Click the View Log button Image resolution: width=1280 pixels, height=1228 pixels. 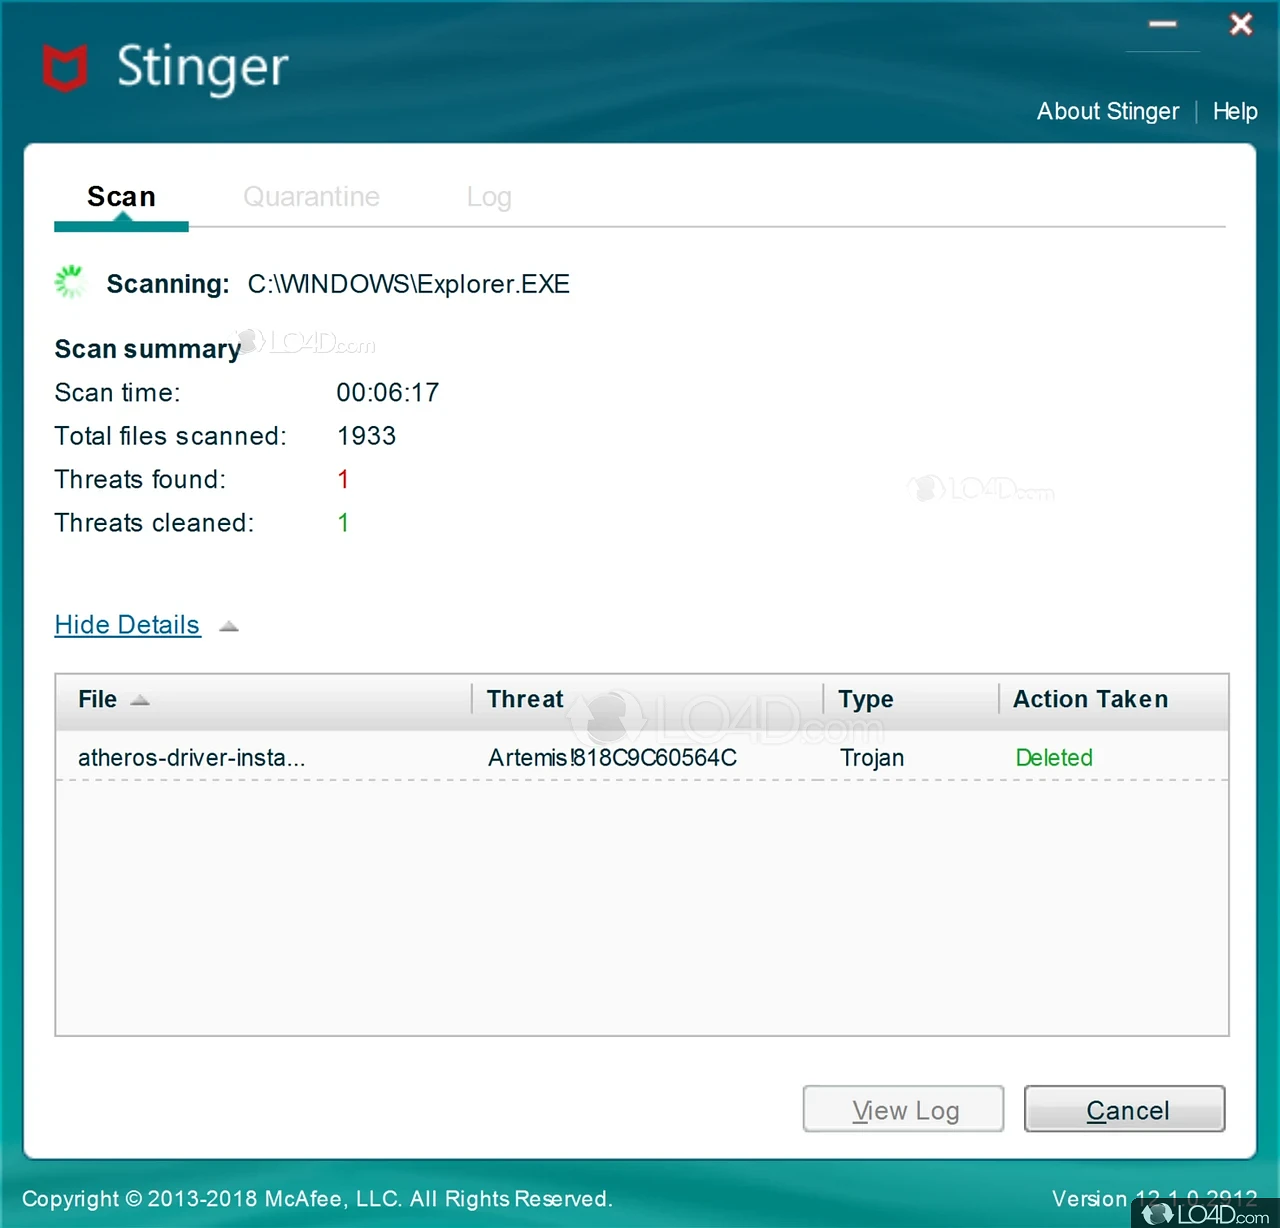(x=903, y=1109)
